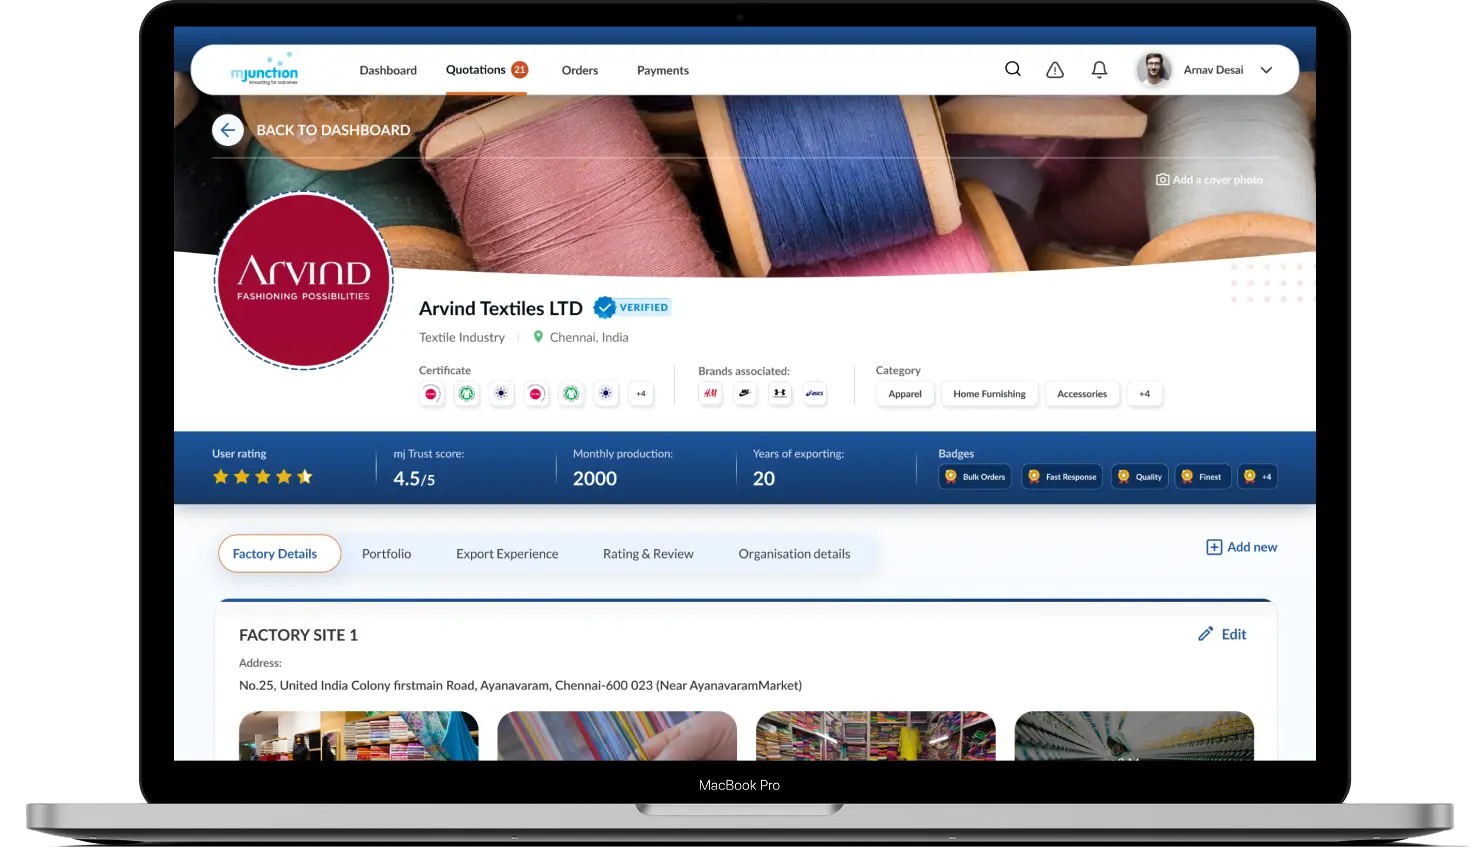Expand the +4 category chip
The width and height of the screenshot is (1480, 849).
click(x=1144, y=393)
